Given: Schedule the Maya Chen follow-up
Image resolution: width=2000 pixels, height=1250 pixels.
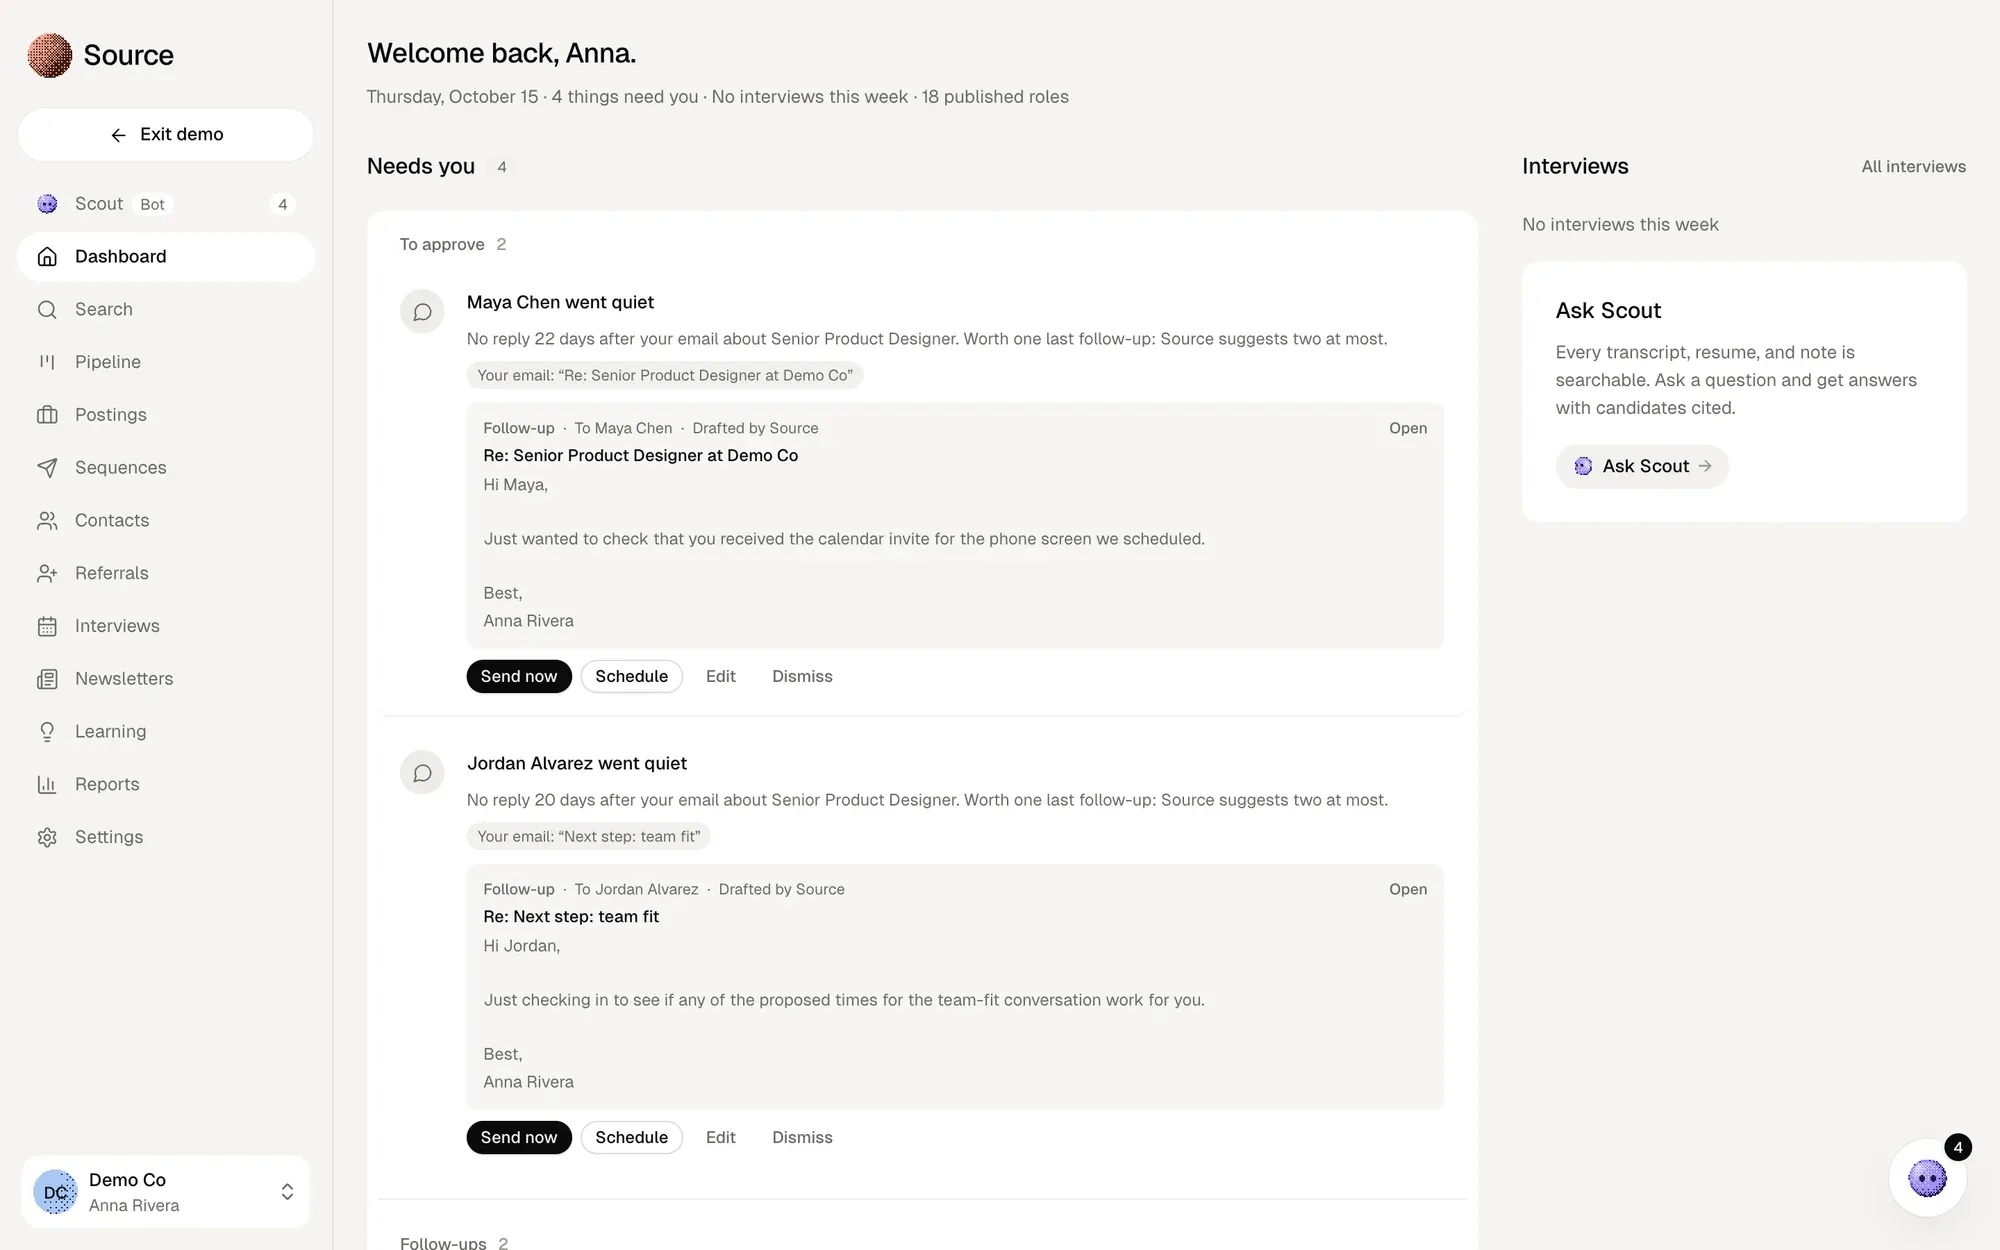Looking at the screenshot, I should (x=631, y=676).
